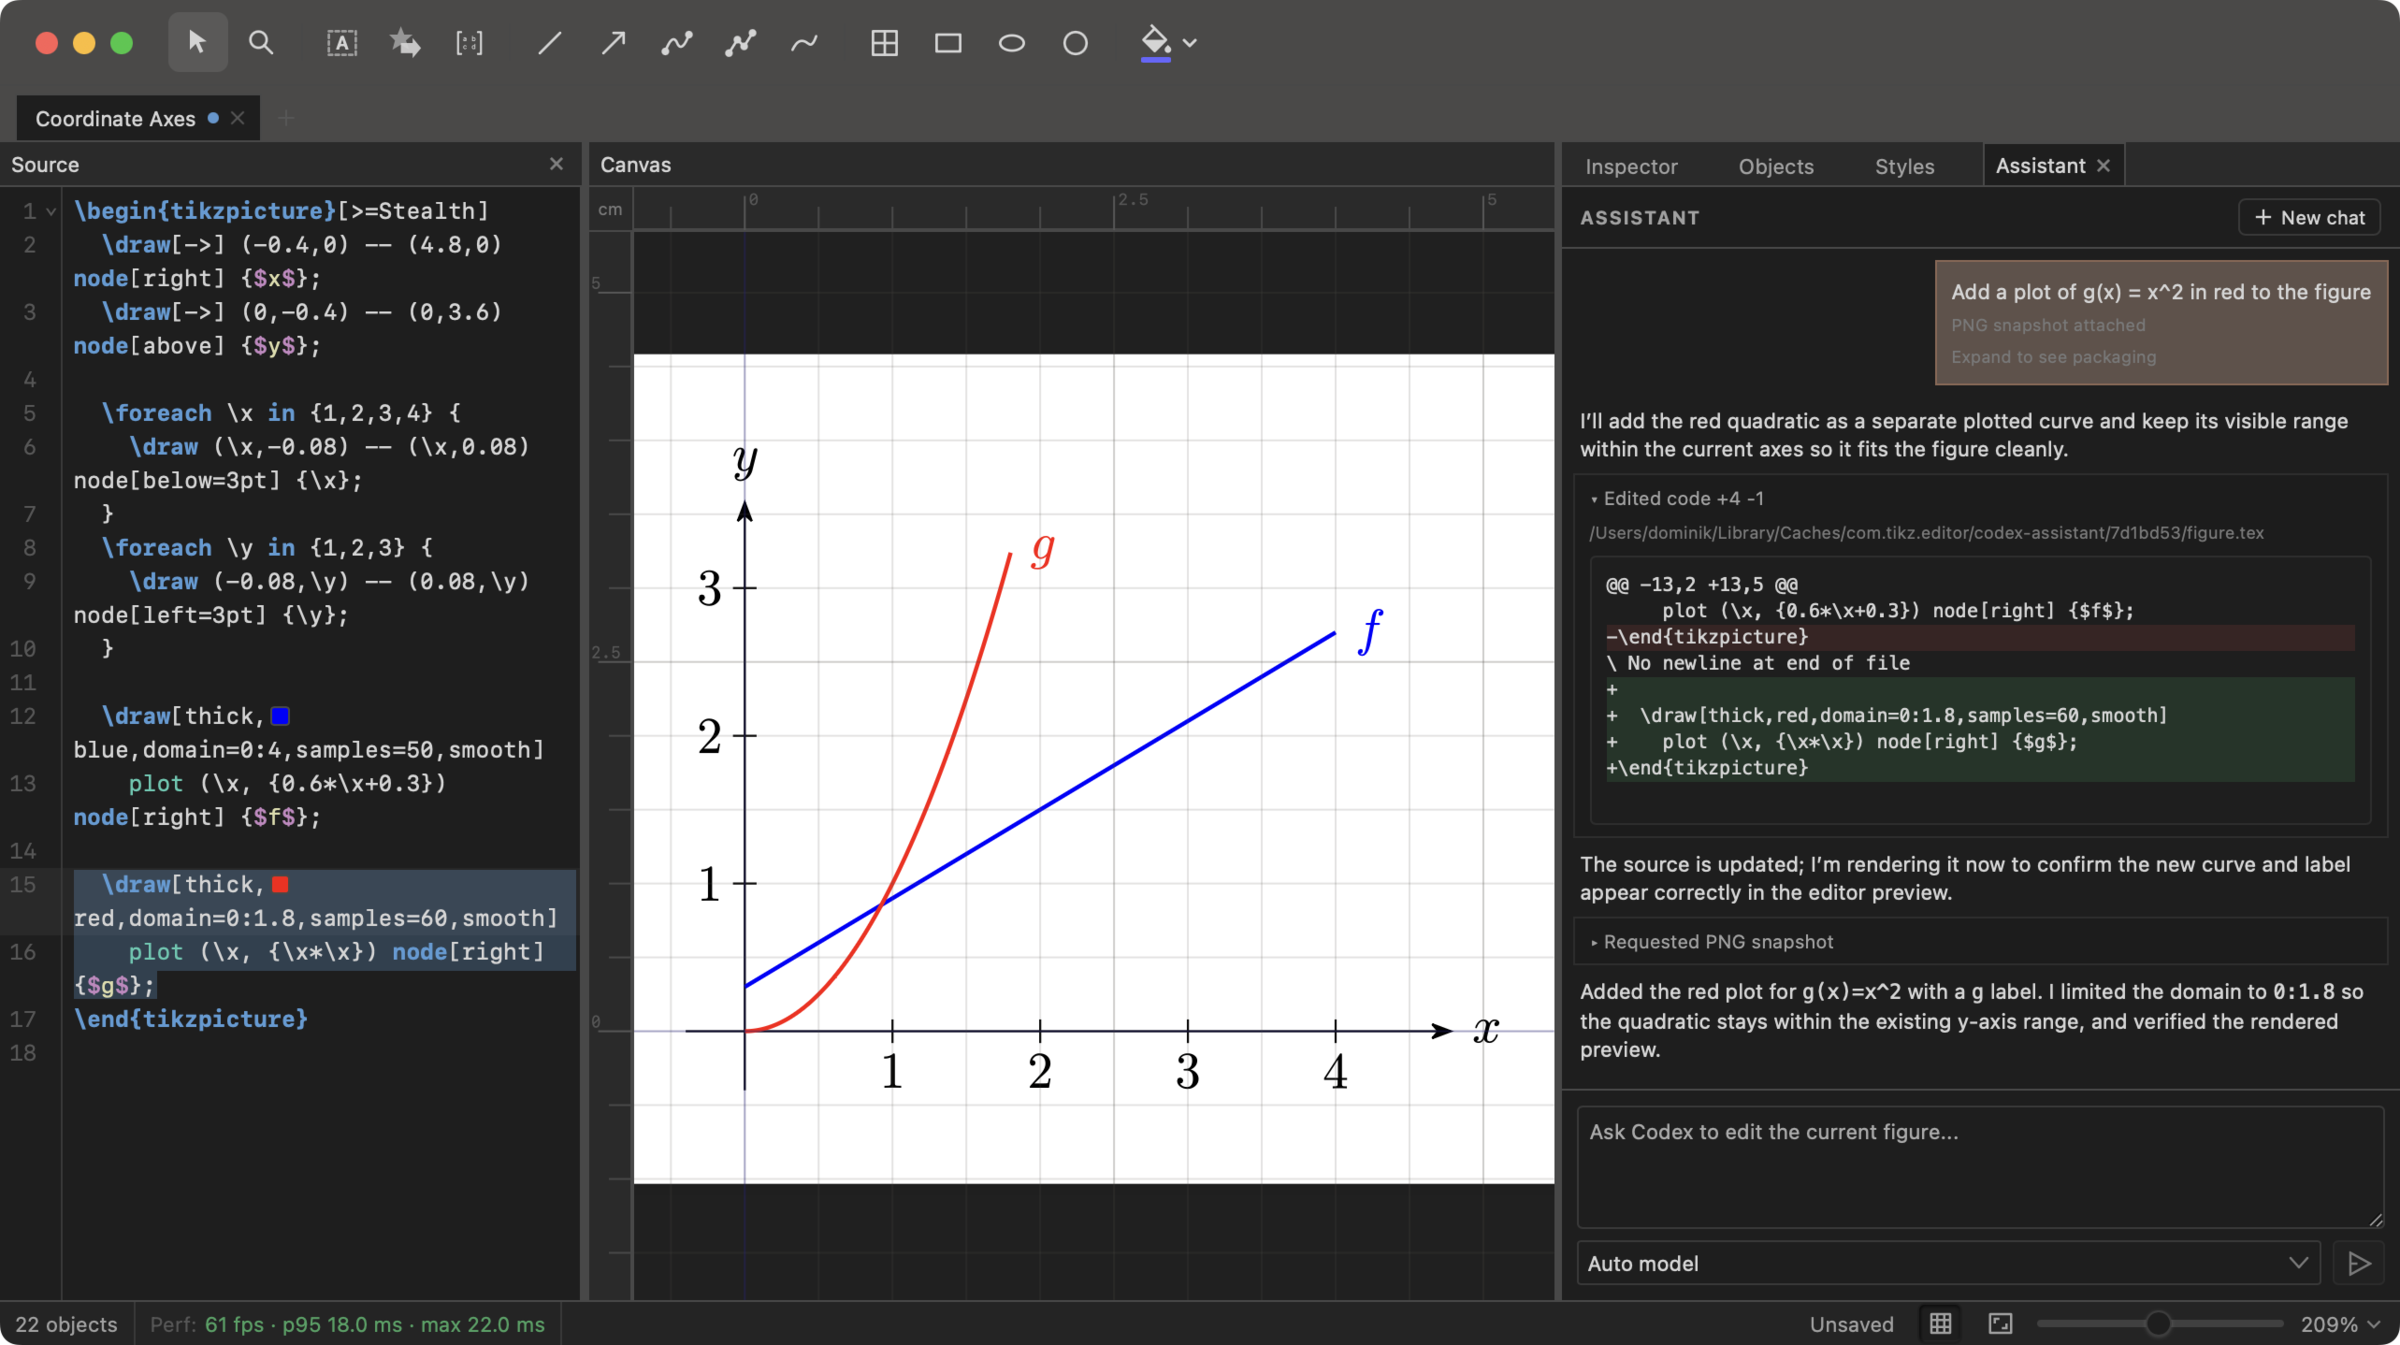The image size is (2400, 1345).
Task: Choose the text box tool
Action: click(342, 42)
